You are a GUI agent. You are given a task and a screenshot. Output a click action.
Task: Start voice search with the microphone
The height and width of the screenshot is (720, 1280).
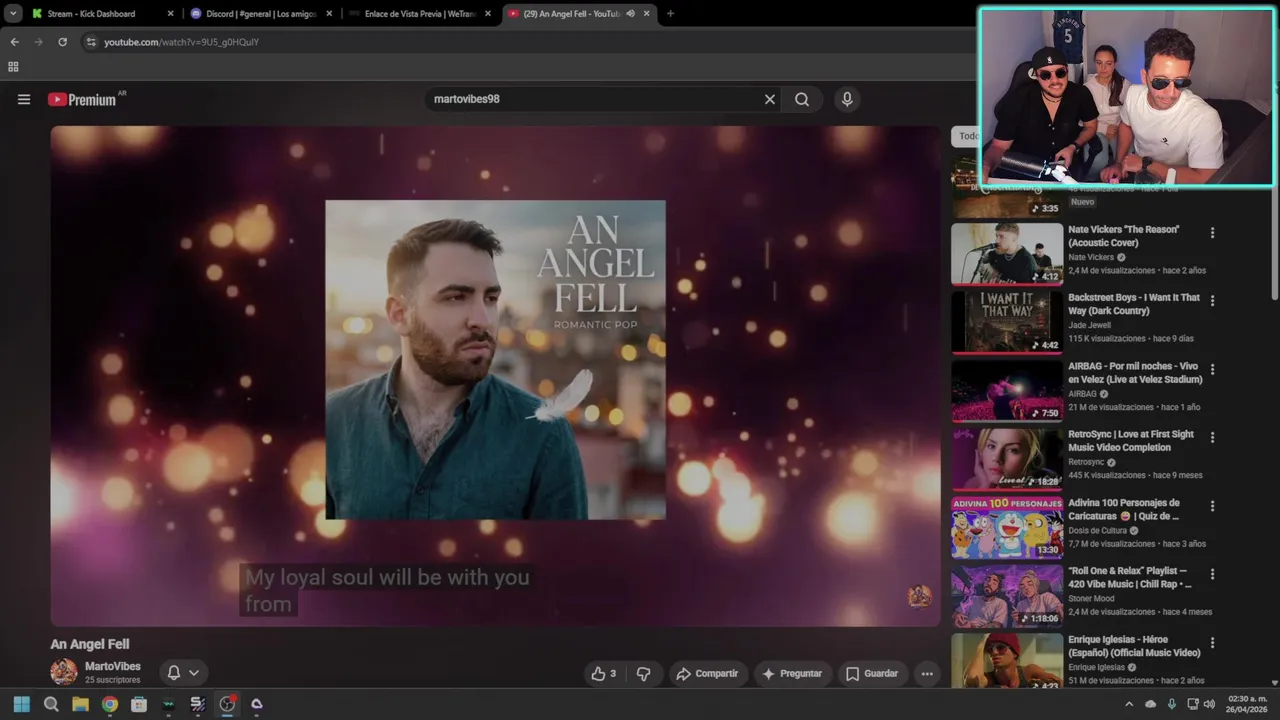pyautogui.click(x=847, y=99)
